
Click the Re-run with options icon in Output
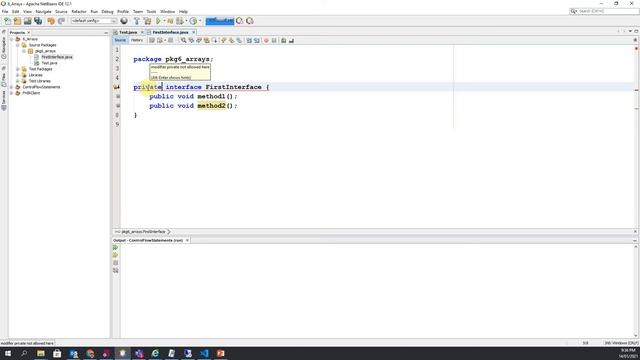click(116, 255)
